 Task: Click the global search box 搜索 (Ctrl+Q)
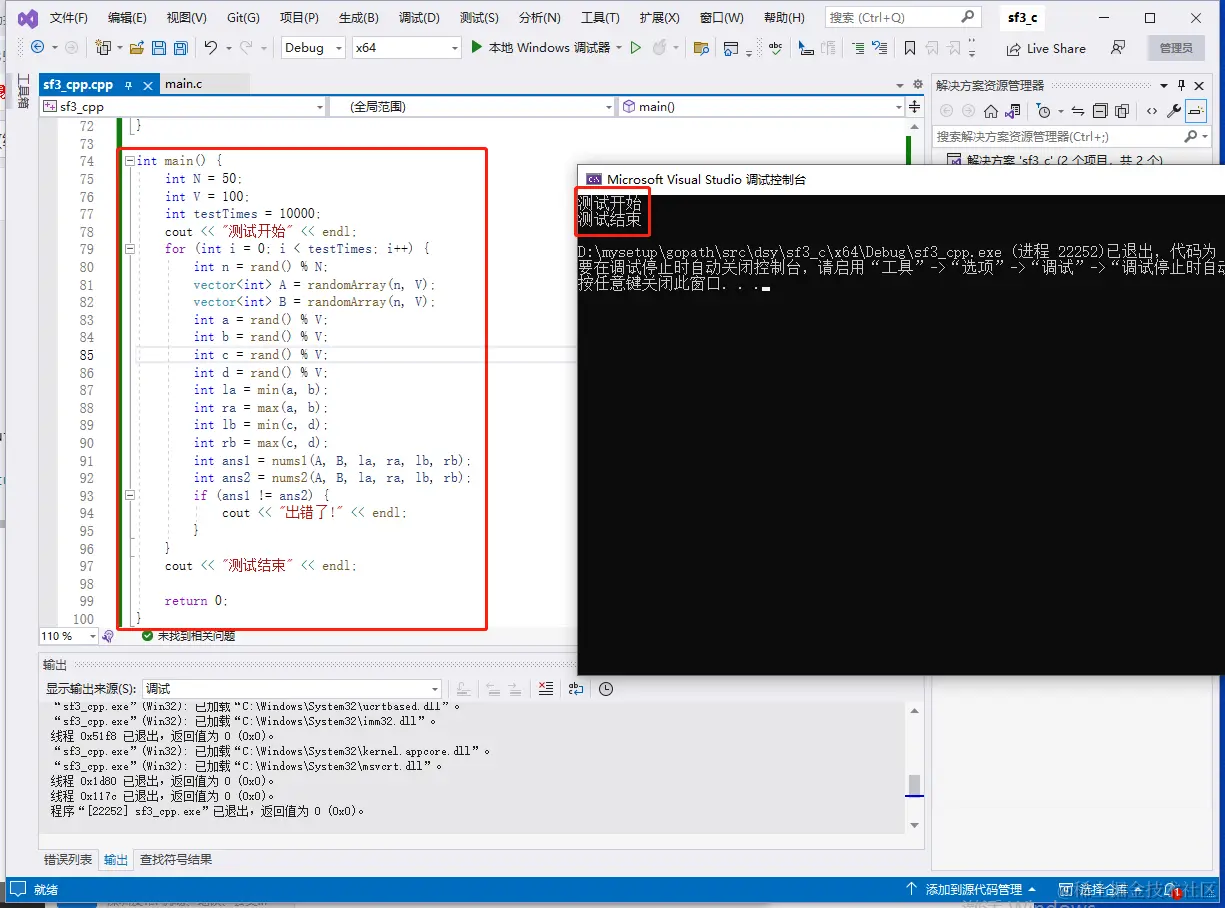[901, 18]
